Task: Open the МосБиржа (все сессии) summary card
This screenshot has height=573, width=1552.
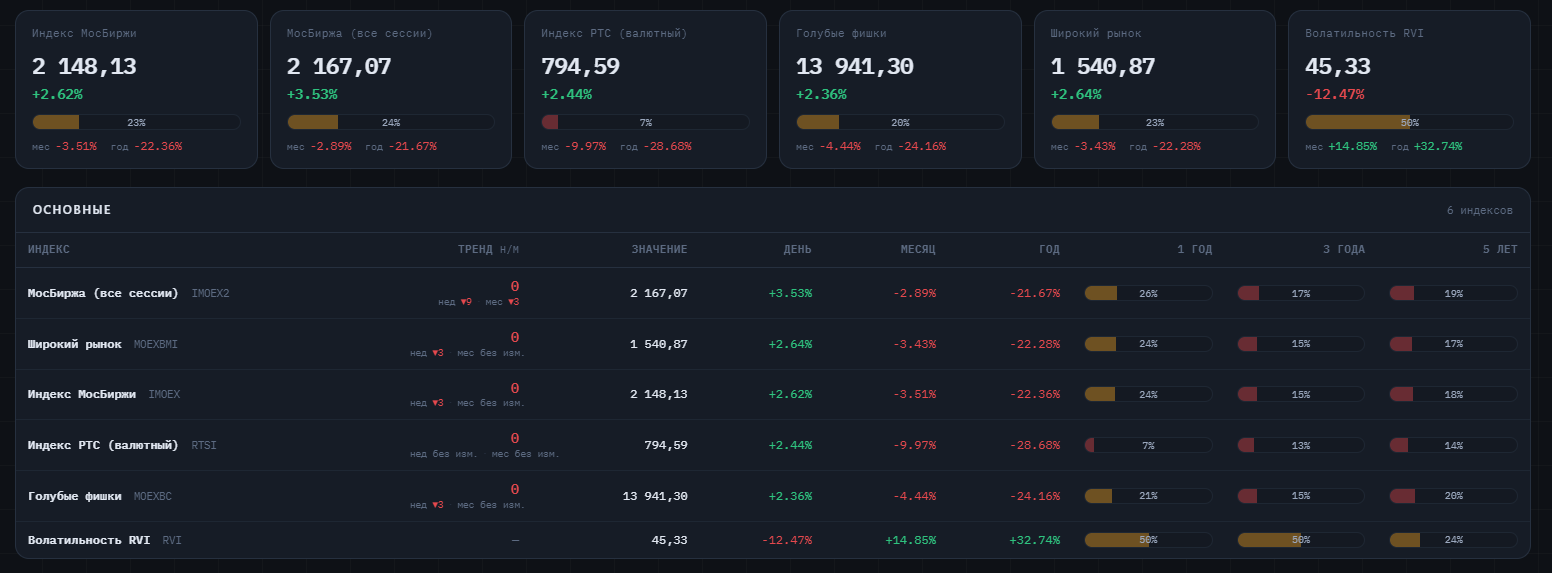Action: [x=391, y=89]
